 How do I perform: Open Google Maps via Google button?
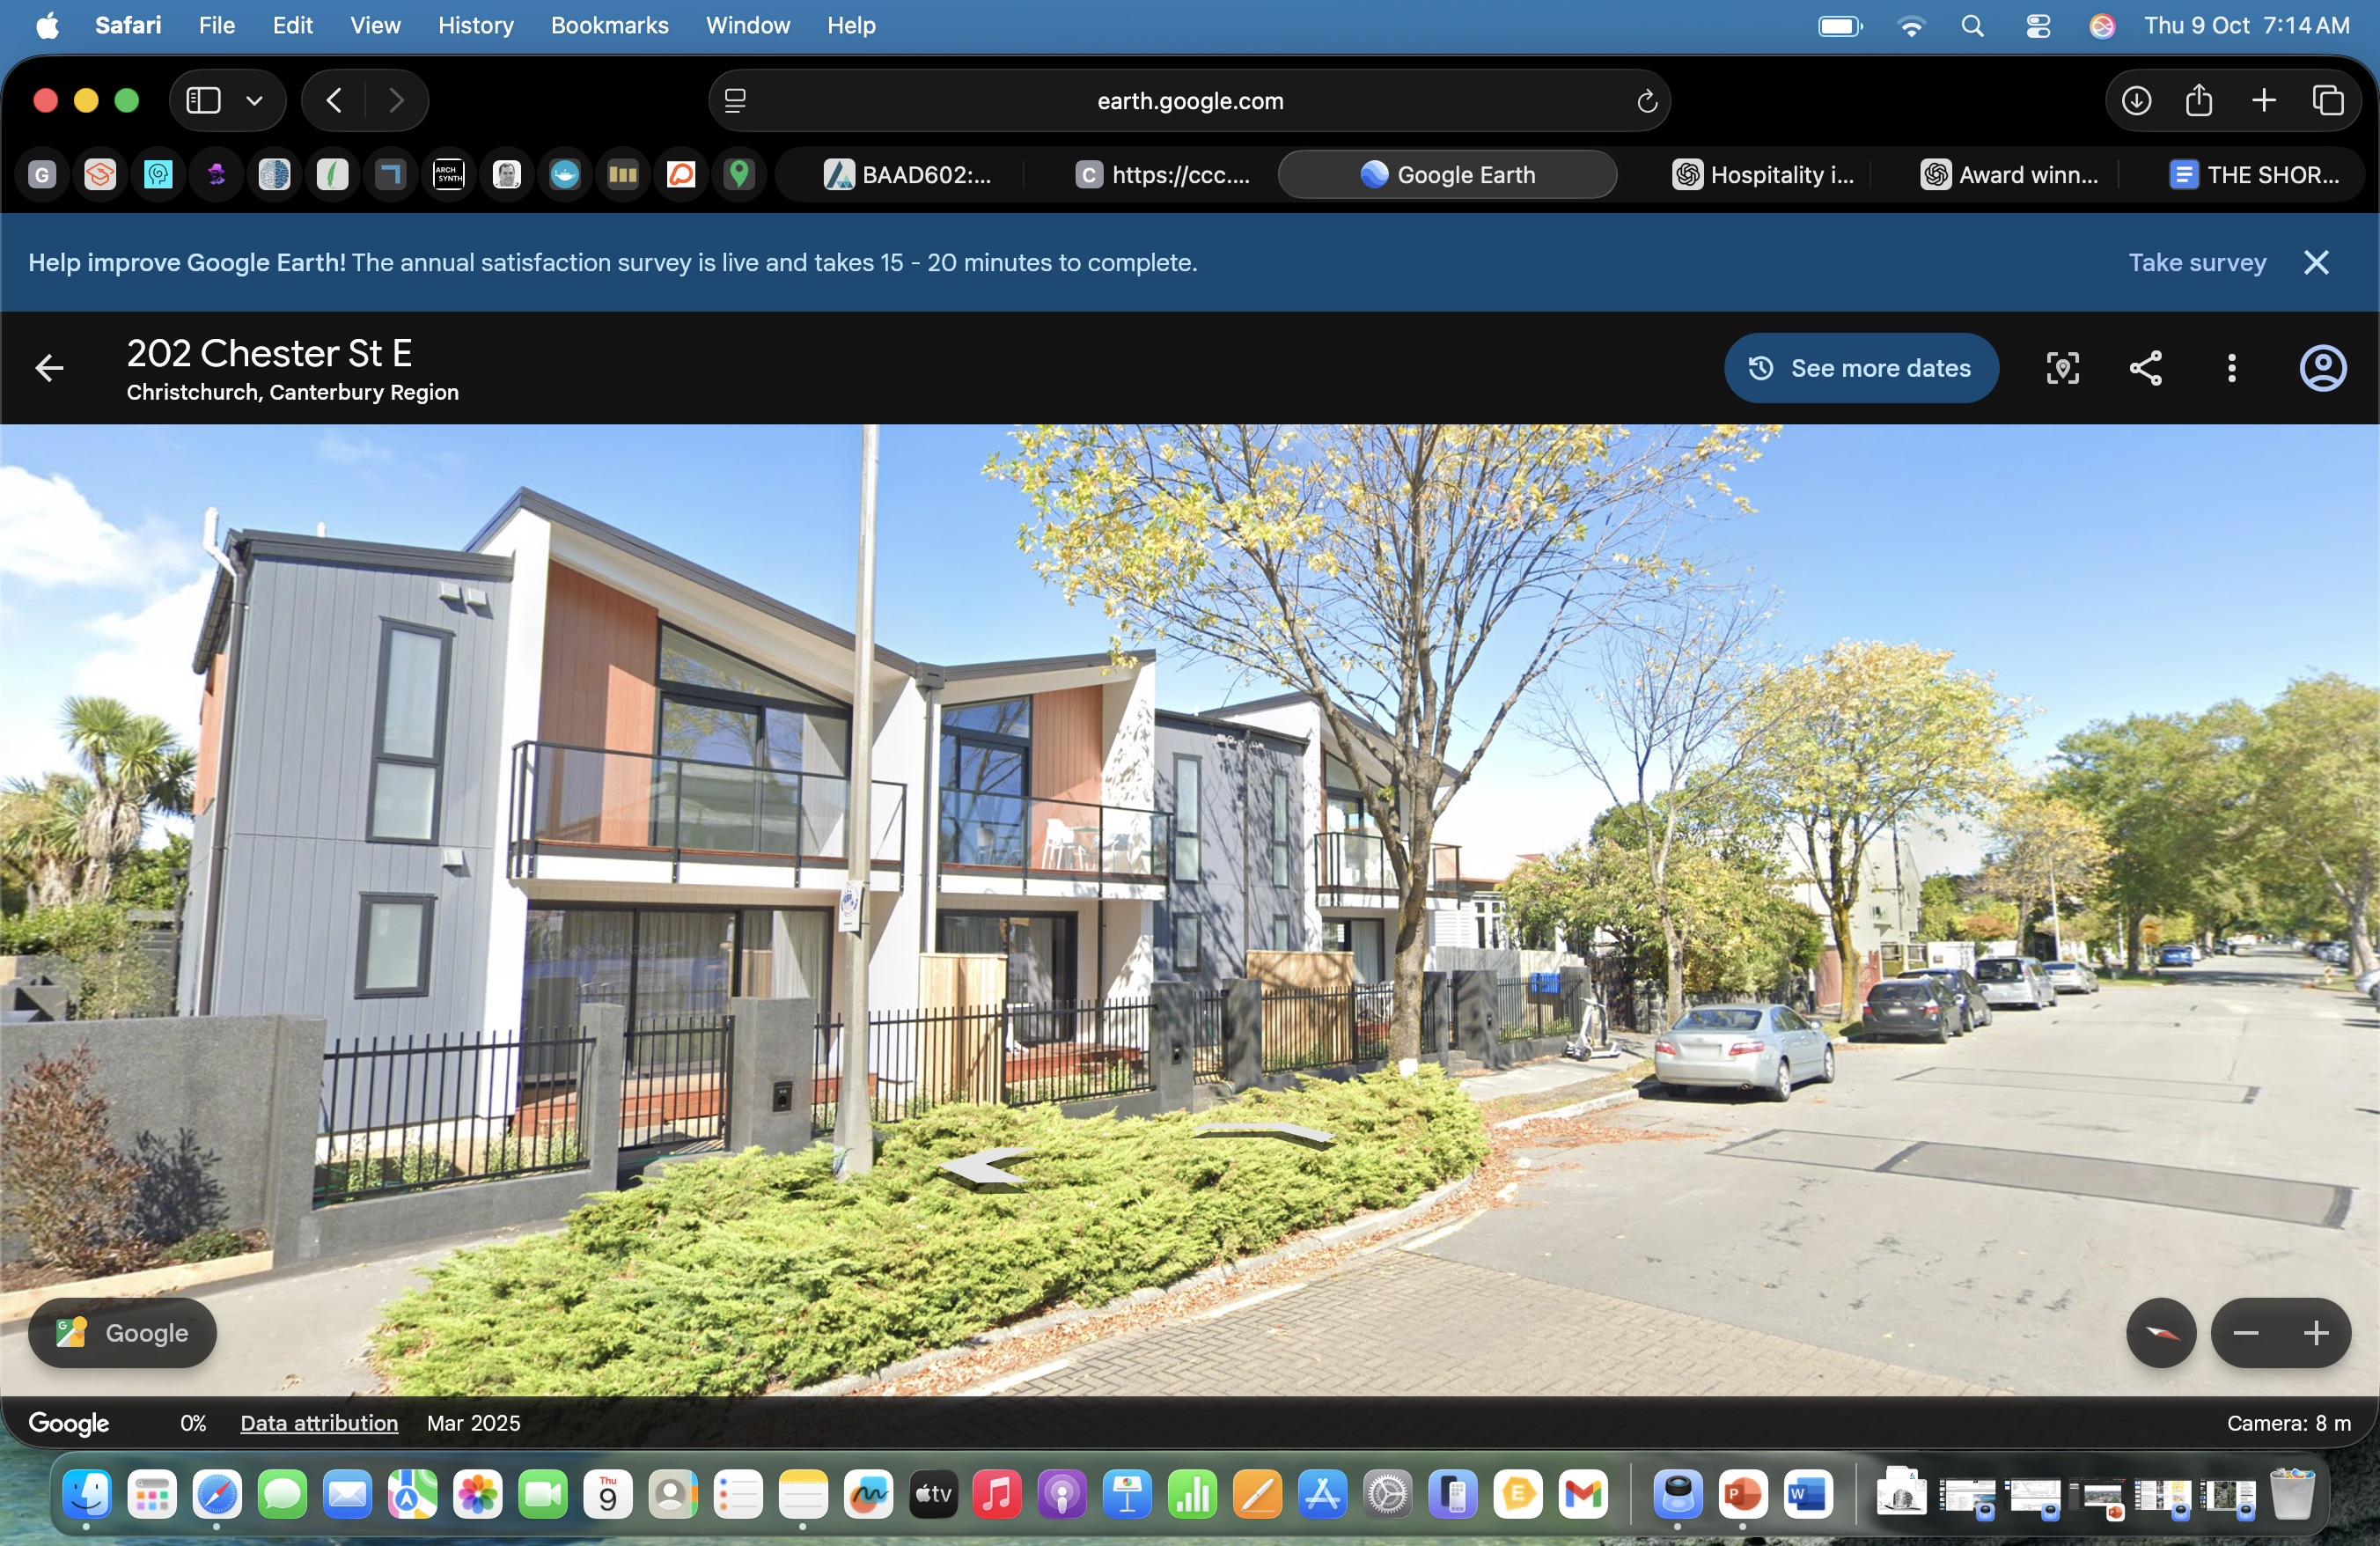tap(122, 1333)
